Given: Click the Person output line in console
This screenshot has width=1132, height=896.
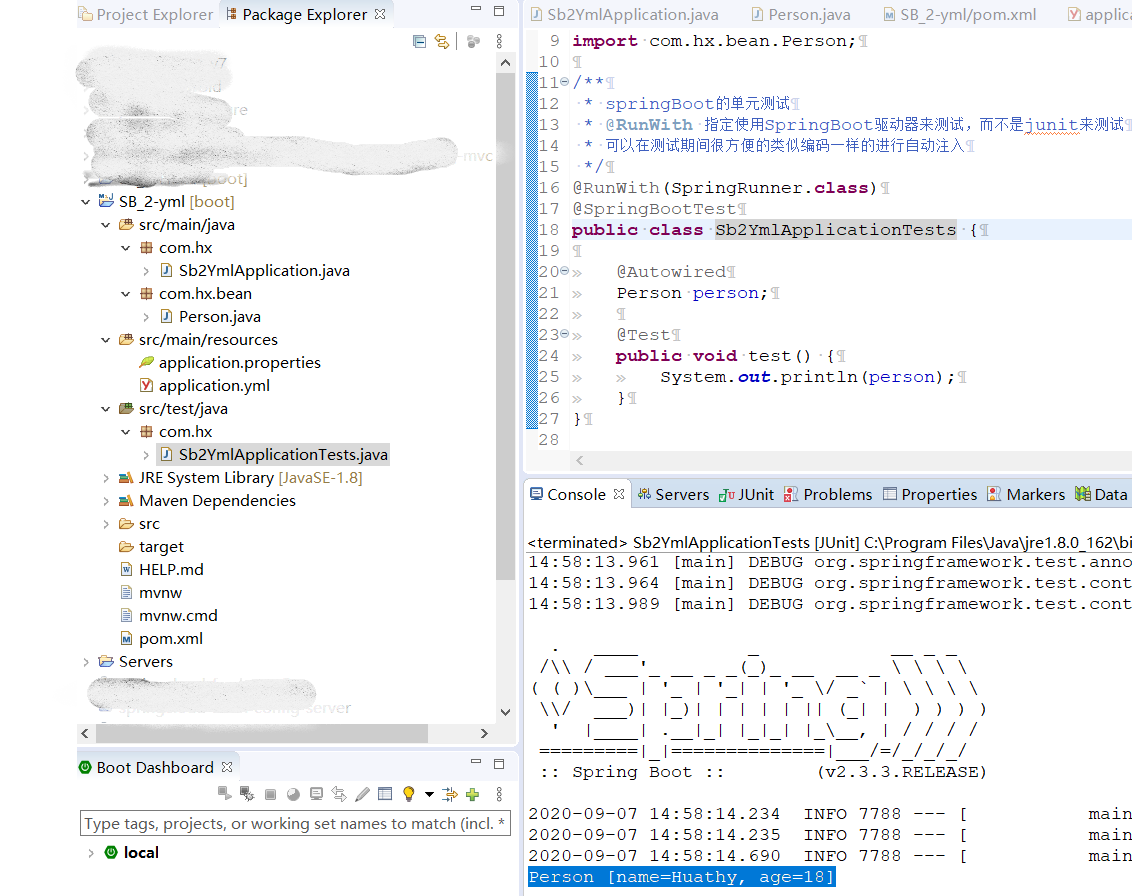Looking at the screenshot, I should [x=681, y=877].
